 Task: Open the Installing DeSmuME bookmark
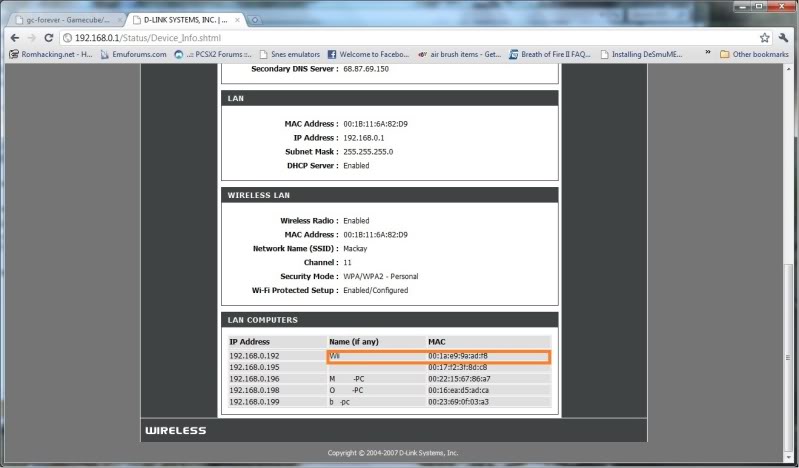647,54
